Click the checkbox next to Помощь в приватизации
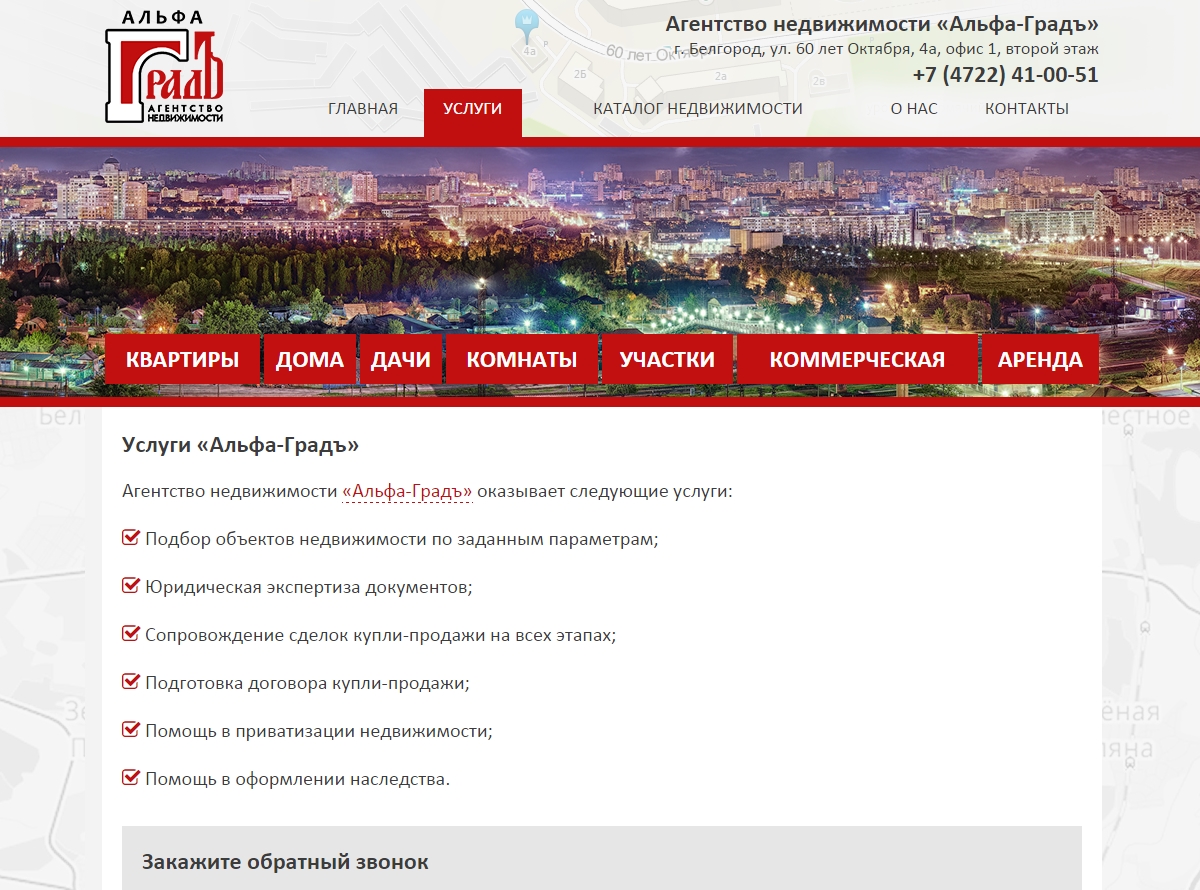The width and height of the screenshot is (1200, 890). click(130, 730)
